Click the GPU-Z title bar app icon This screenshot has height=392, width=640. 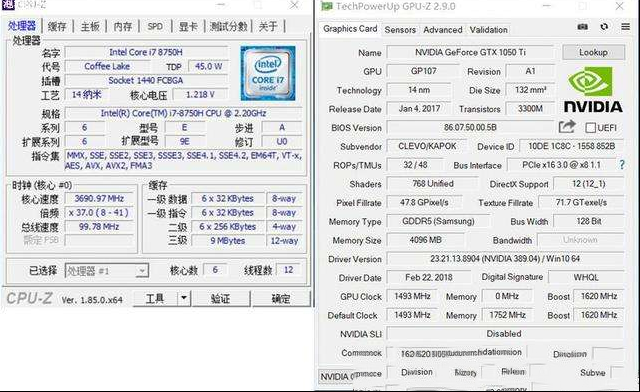click(x=327, y=6)
